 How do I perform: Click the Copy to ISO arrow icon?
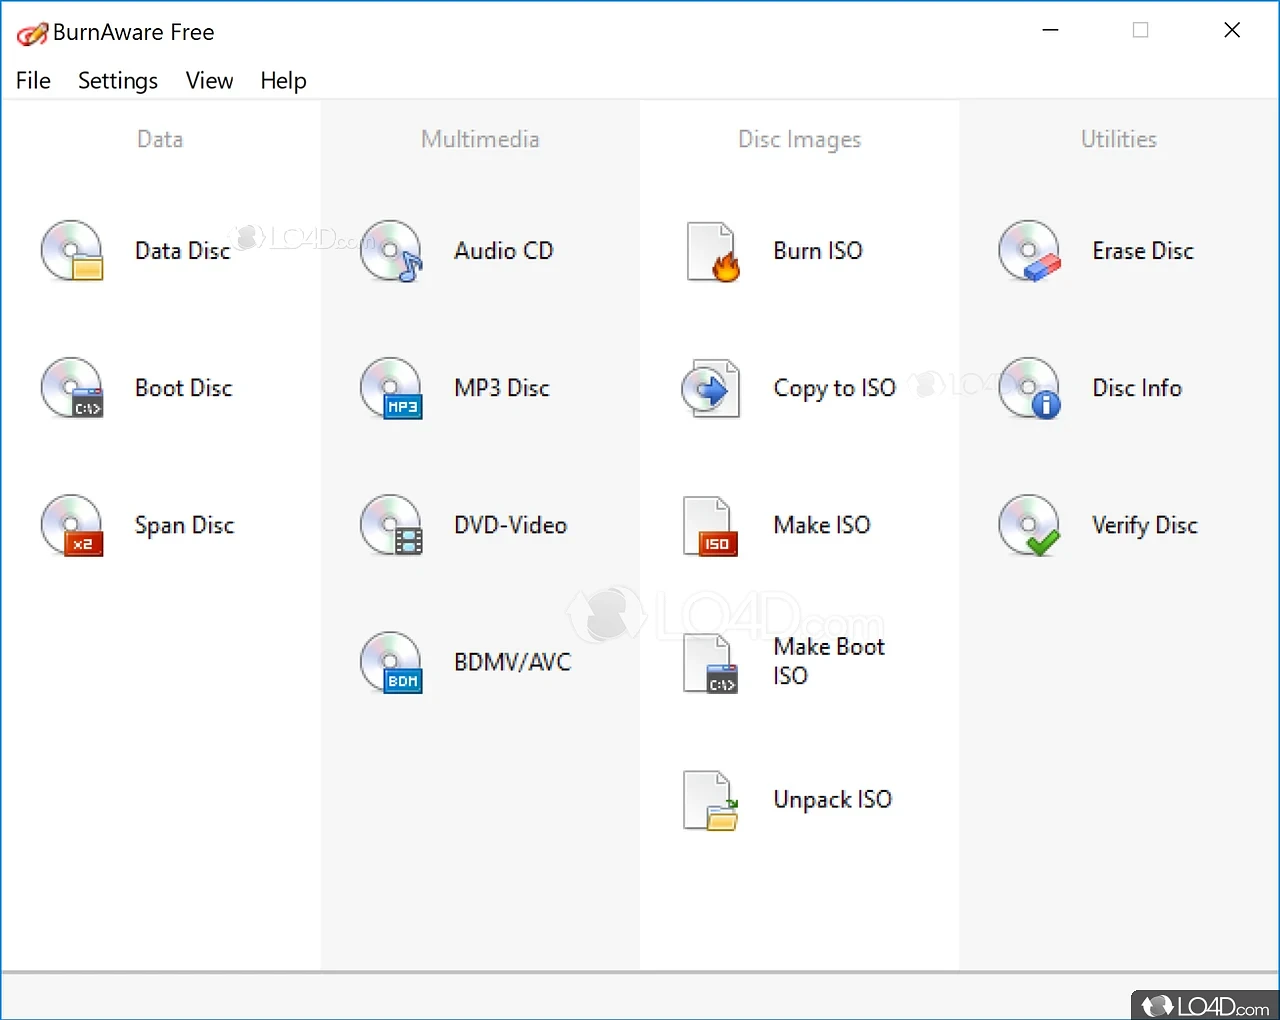[x=711, y=389]
